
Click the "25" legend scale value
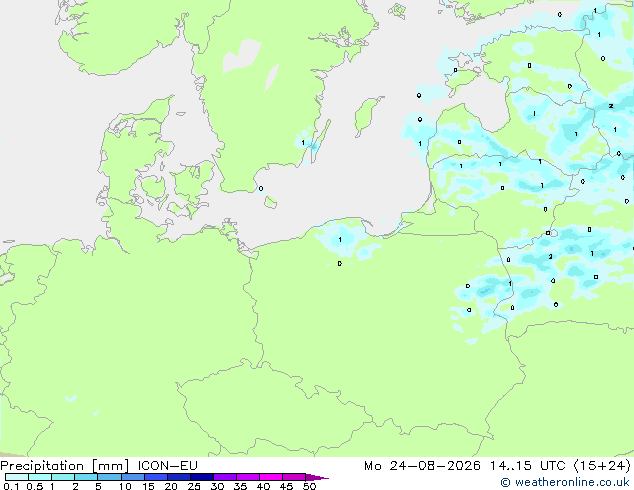point(194,486)
